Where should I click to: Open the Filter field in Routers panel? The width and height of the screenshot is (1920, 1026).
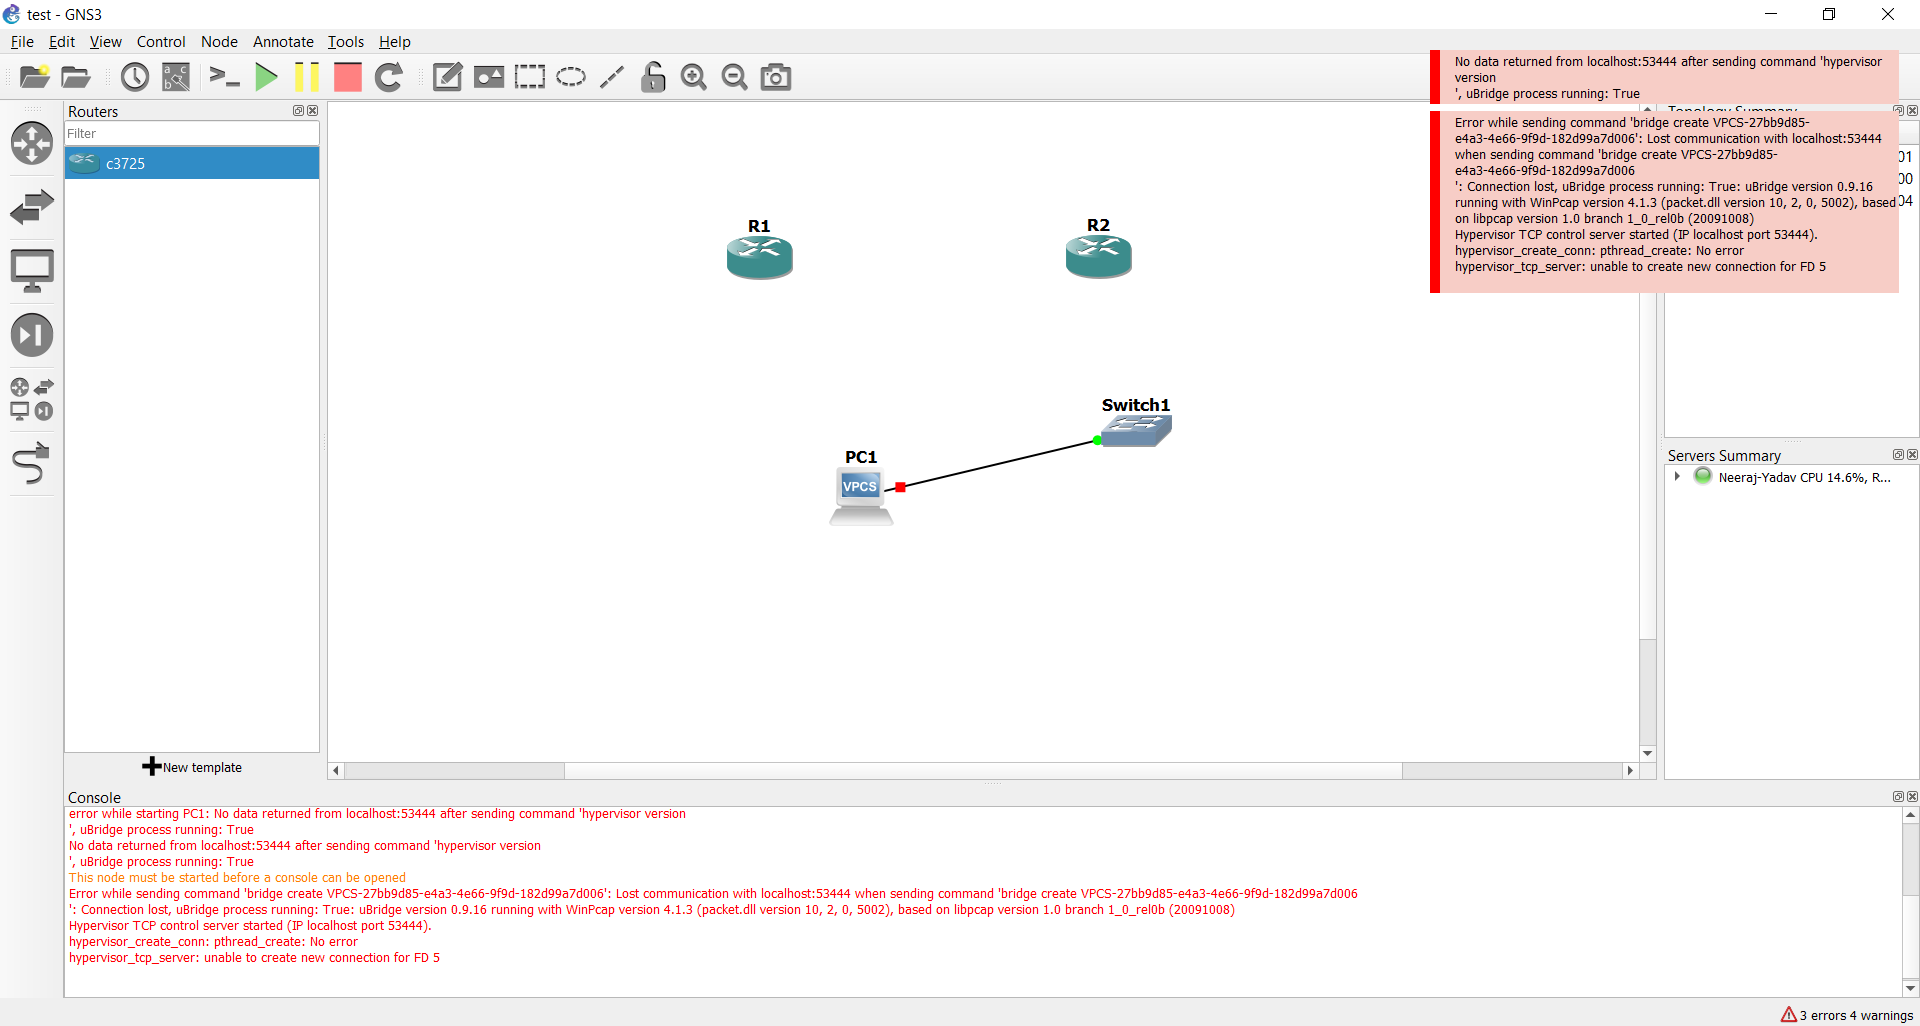190,133
